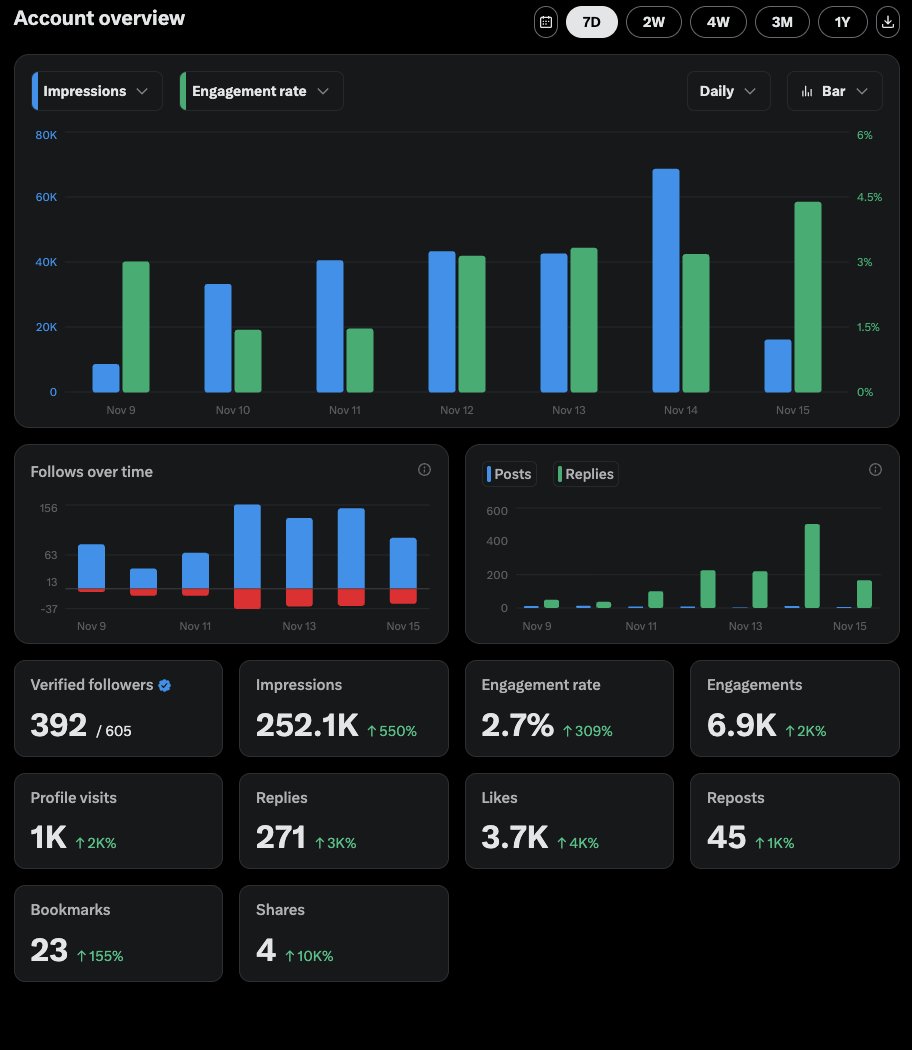This screenshot has width=912, height=1050.
Task: Open the Posts and Replies chart info icon
Action: point(875,469)
